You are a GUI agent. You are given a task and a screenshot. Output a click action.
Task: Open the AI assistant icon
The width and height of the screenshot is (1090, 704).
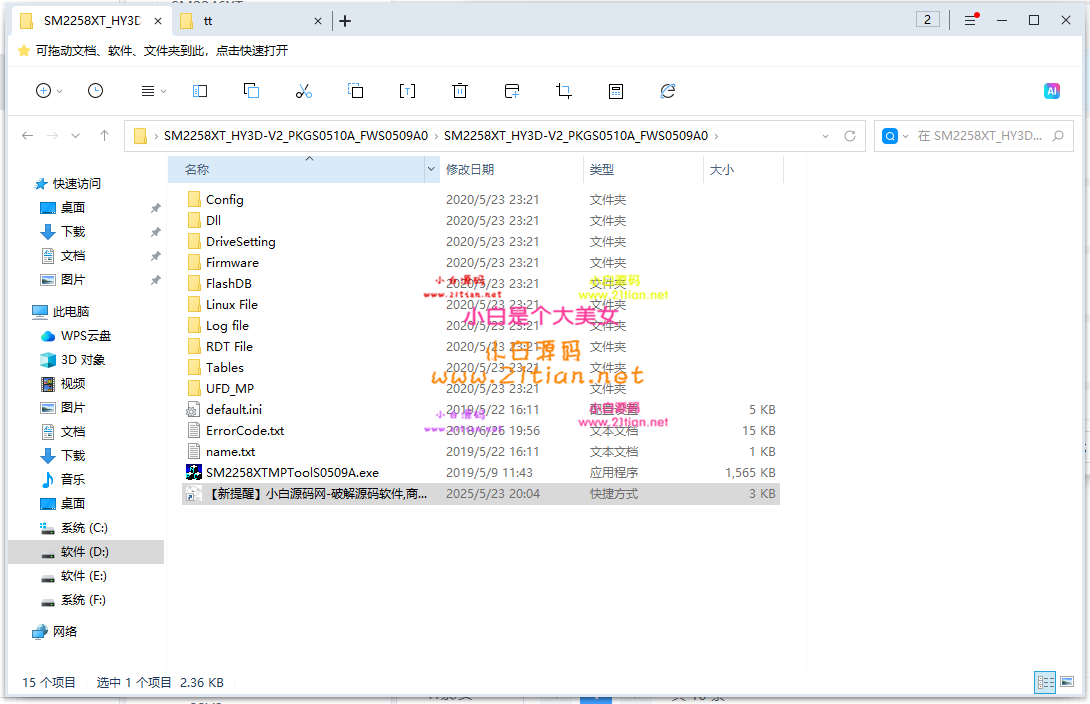point(1052,90)
